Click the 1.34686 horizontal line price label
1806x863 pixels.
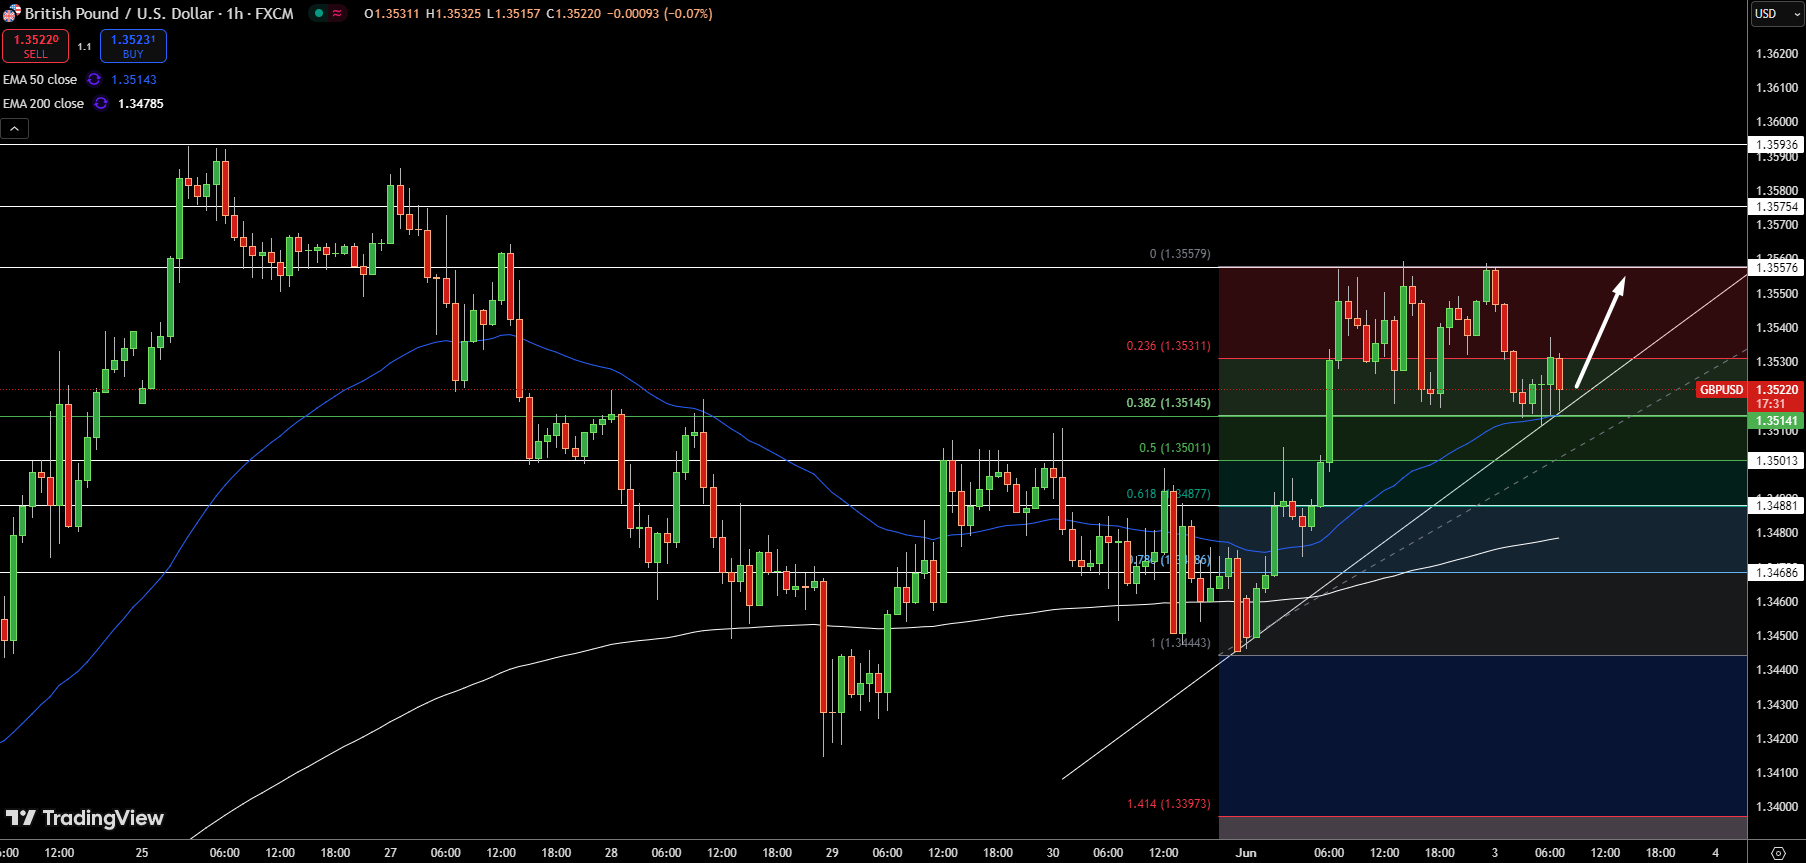tap(1777, 573)
